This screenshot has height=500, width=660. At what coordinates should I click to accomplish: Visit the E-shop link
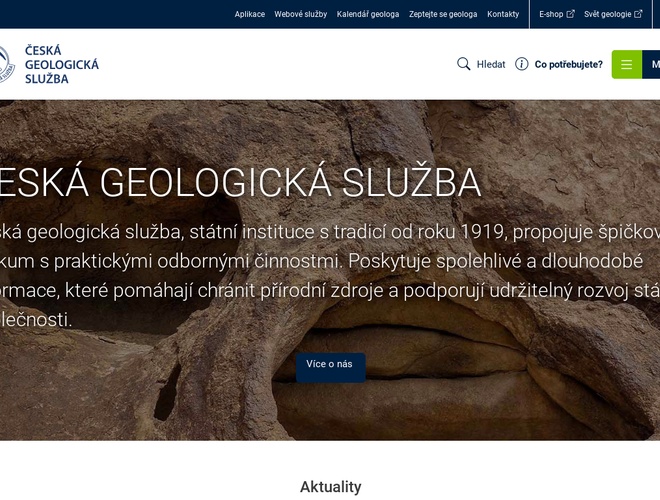(551, 14)
